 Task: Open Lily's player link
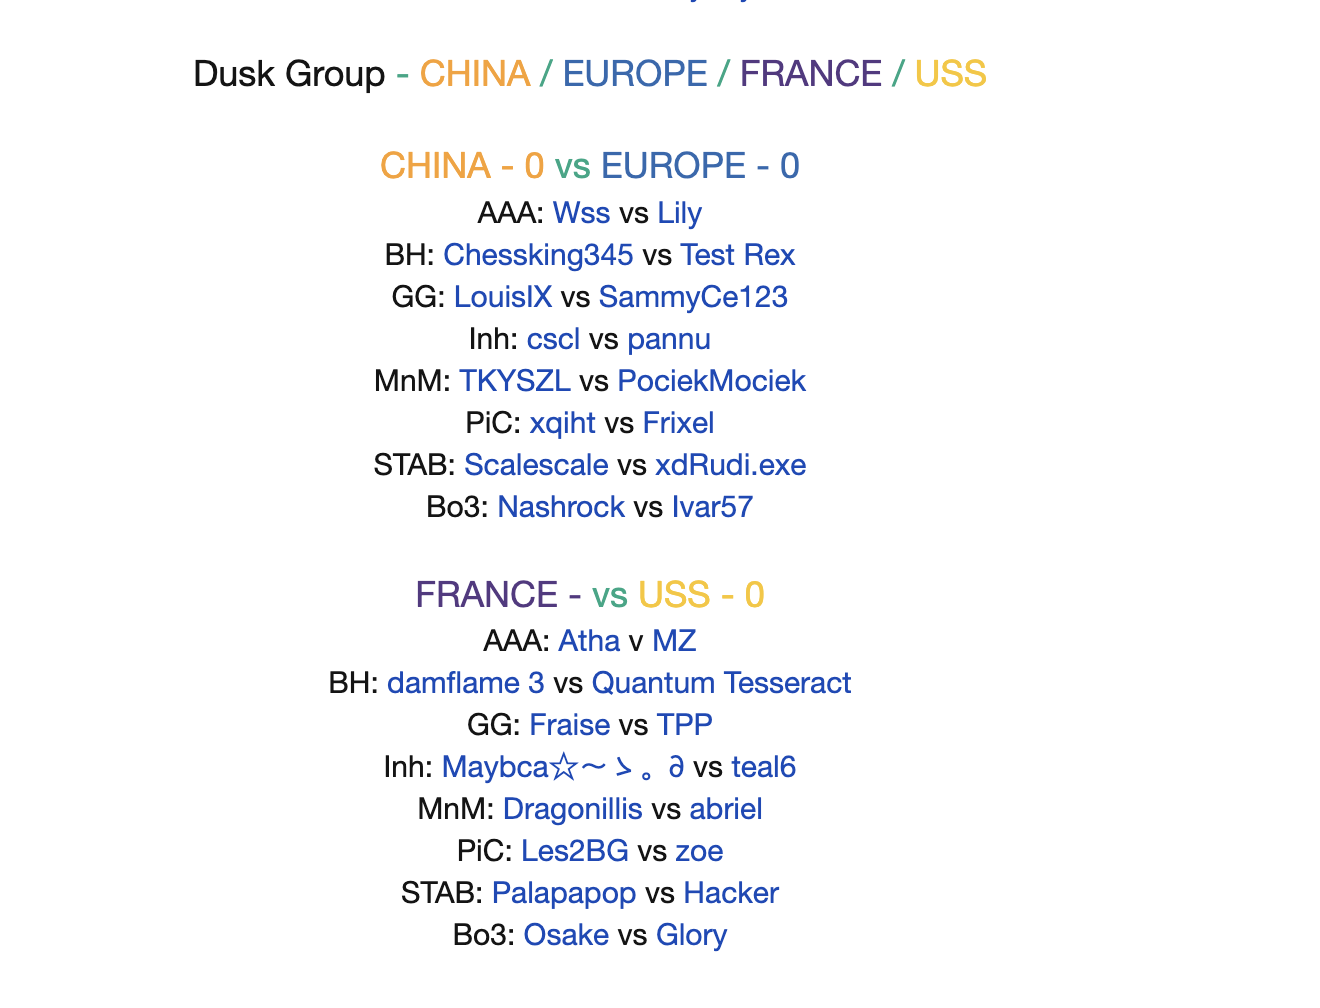pos(680,213)
